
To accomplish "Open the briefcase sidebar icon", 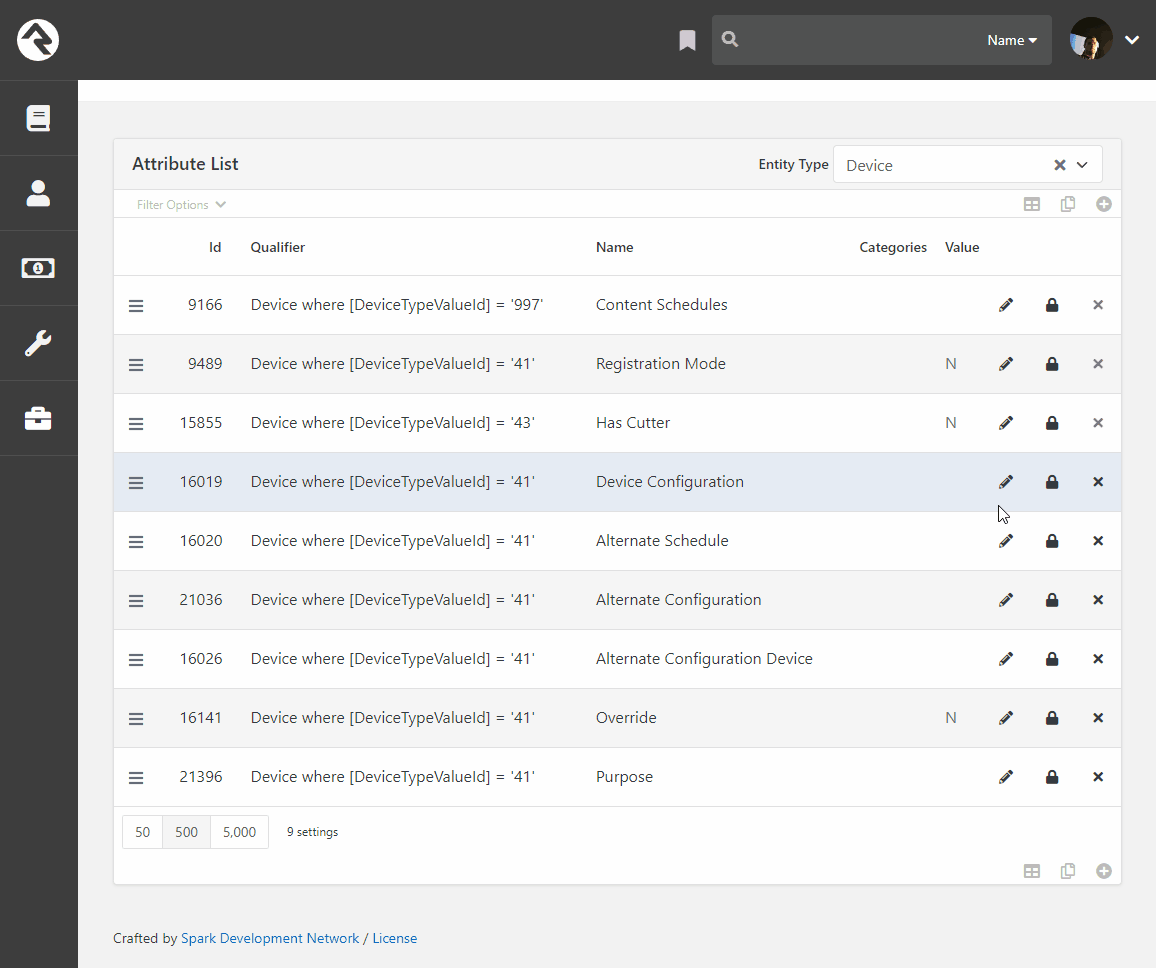I will tap(38, 418).
